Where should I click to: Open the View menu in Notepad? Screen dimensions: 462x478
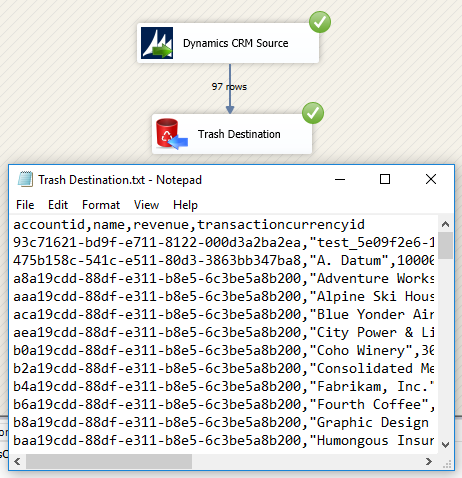[146, 205]
